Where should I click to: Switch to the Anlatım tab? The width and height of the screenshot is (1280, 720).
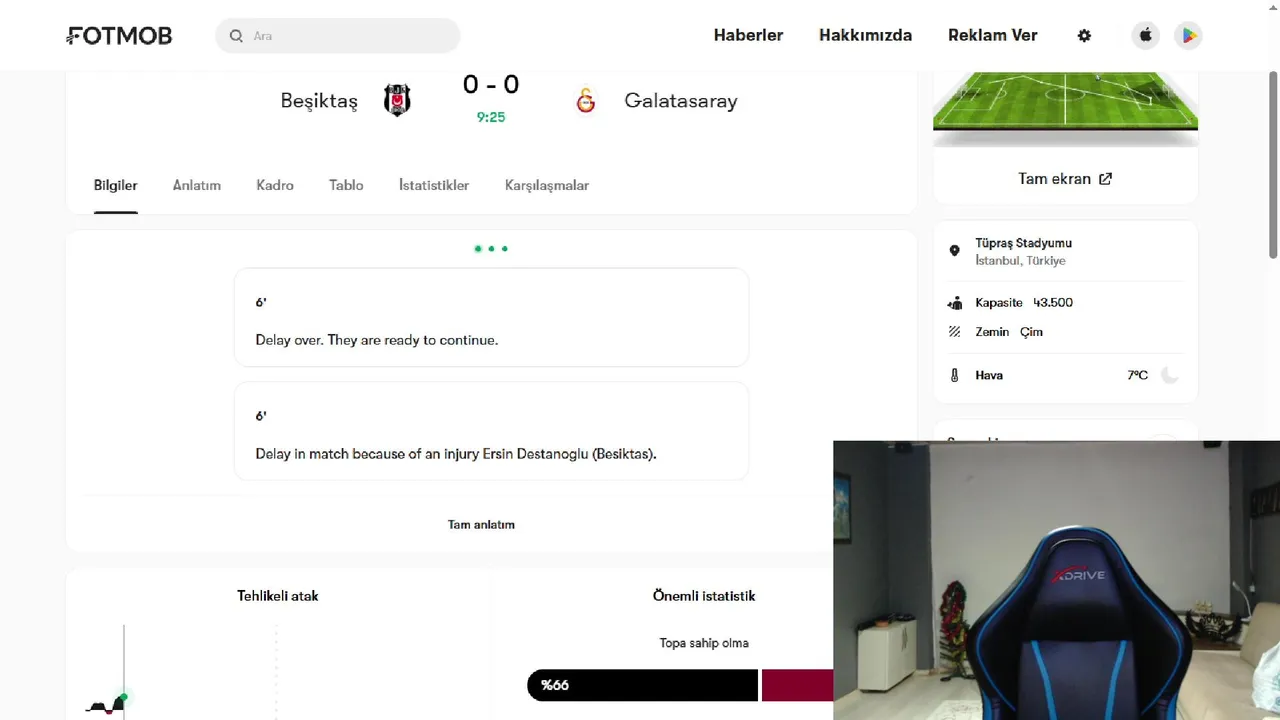196,185
